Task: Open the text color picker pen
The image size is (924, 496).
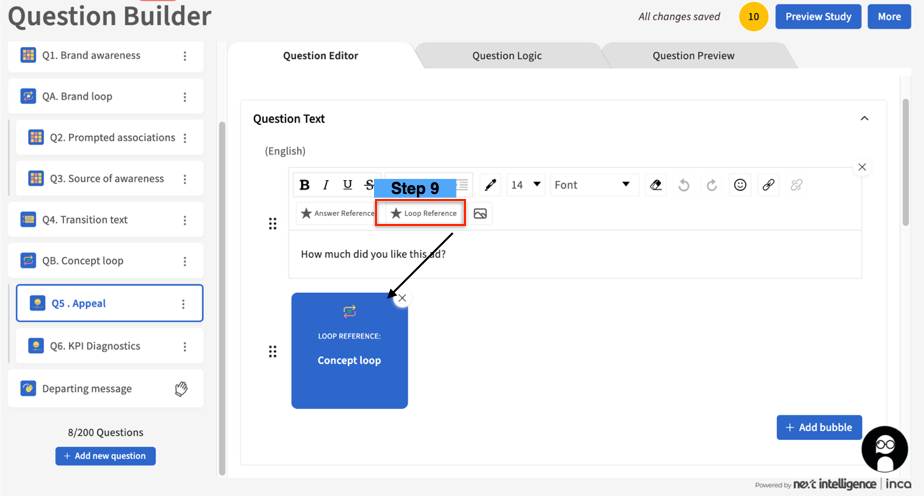Action: tap(490, 185)
